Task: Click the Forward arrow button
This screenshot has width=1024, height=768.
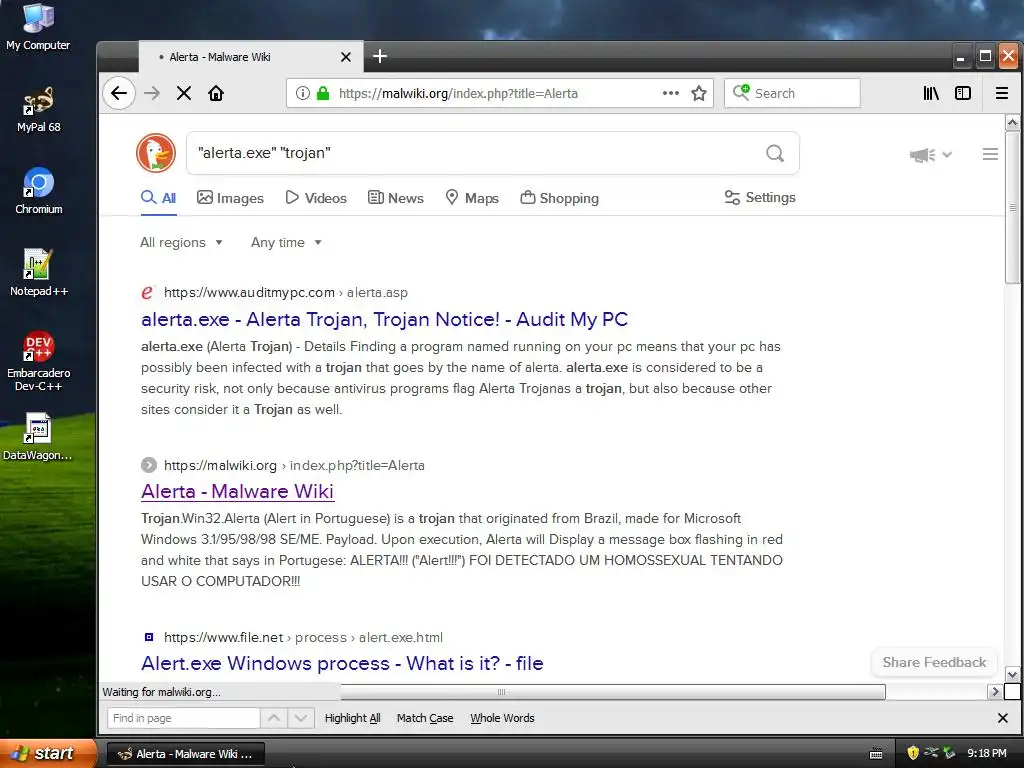Action: (152, 93)
